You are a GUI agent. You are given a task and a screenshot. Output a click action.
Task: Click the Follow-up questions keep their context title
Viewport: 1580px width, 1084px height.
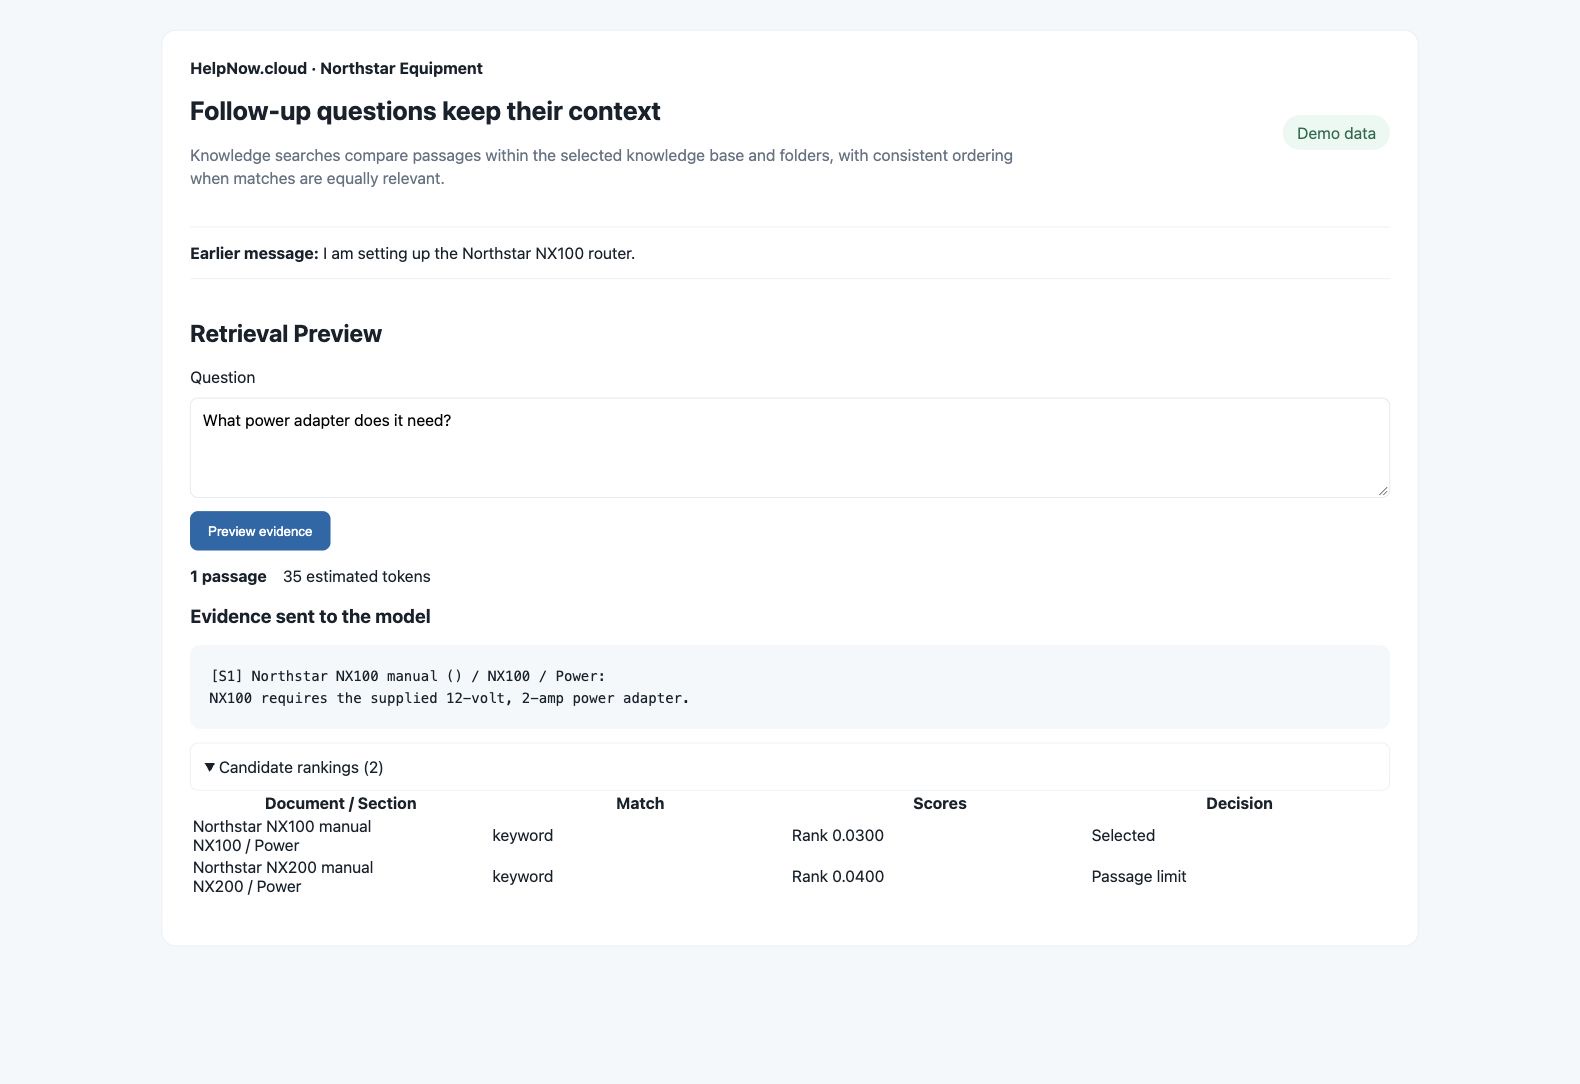pos(425,111)
